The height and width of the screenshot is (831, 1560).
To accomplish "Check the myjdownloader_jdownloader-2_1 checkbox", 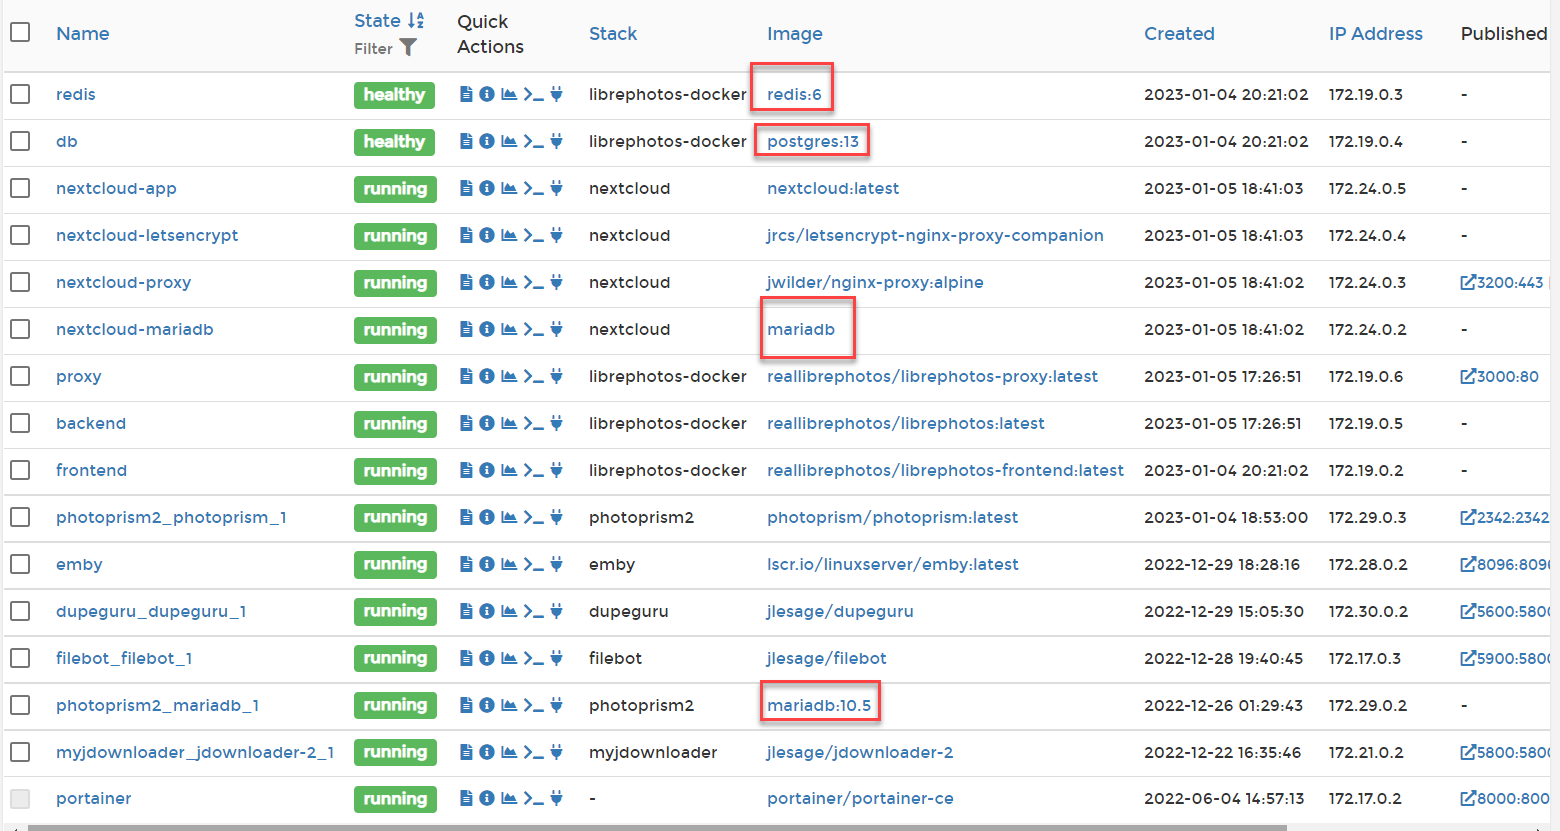I will coord(20,752).
